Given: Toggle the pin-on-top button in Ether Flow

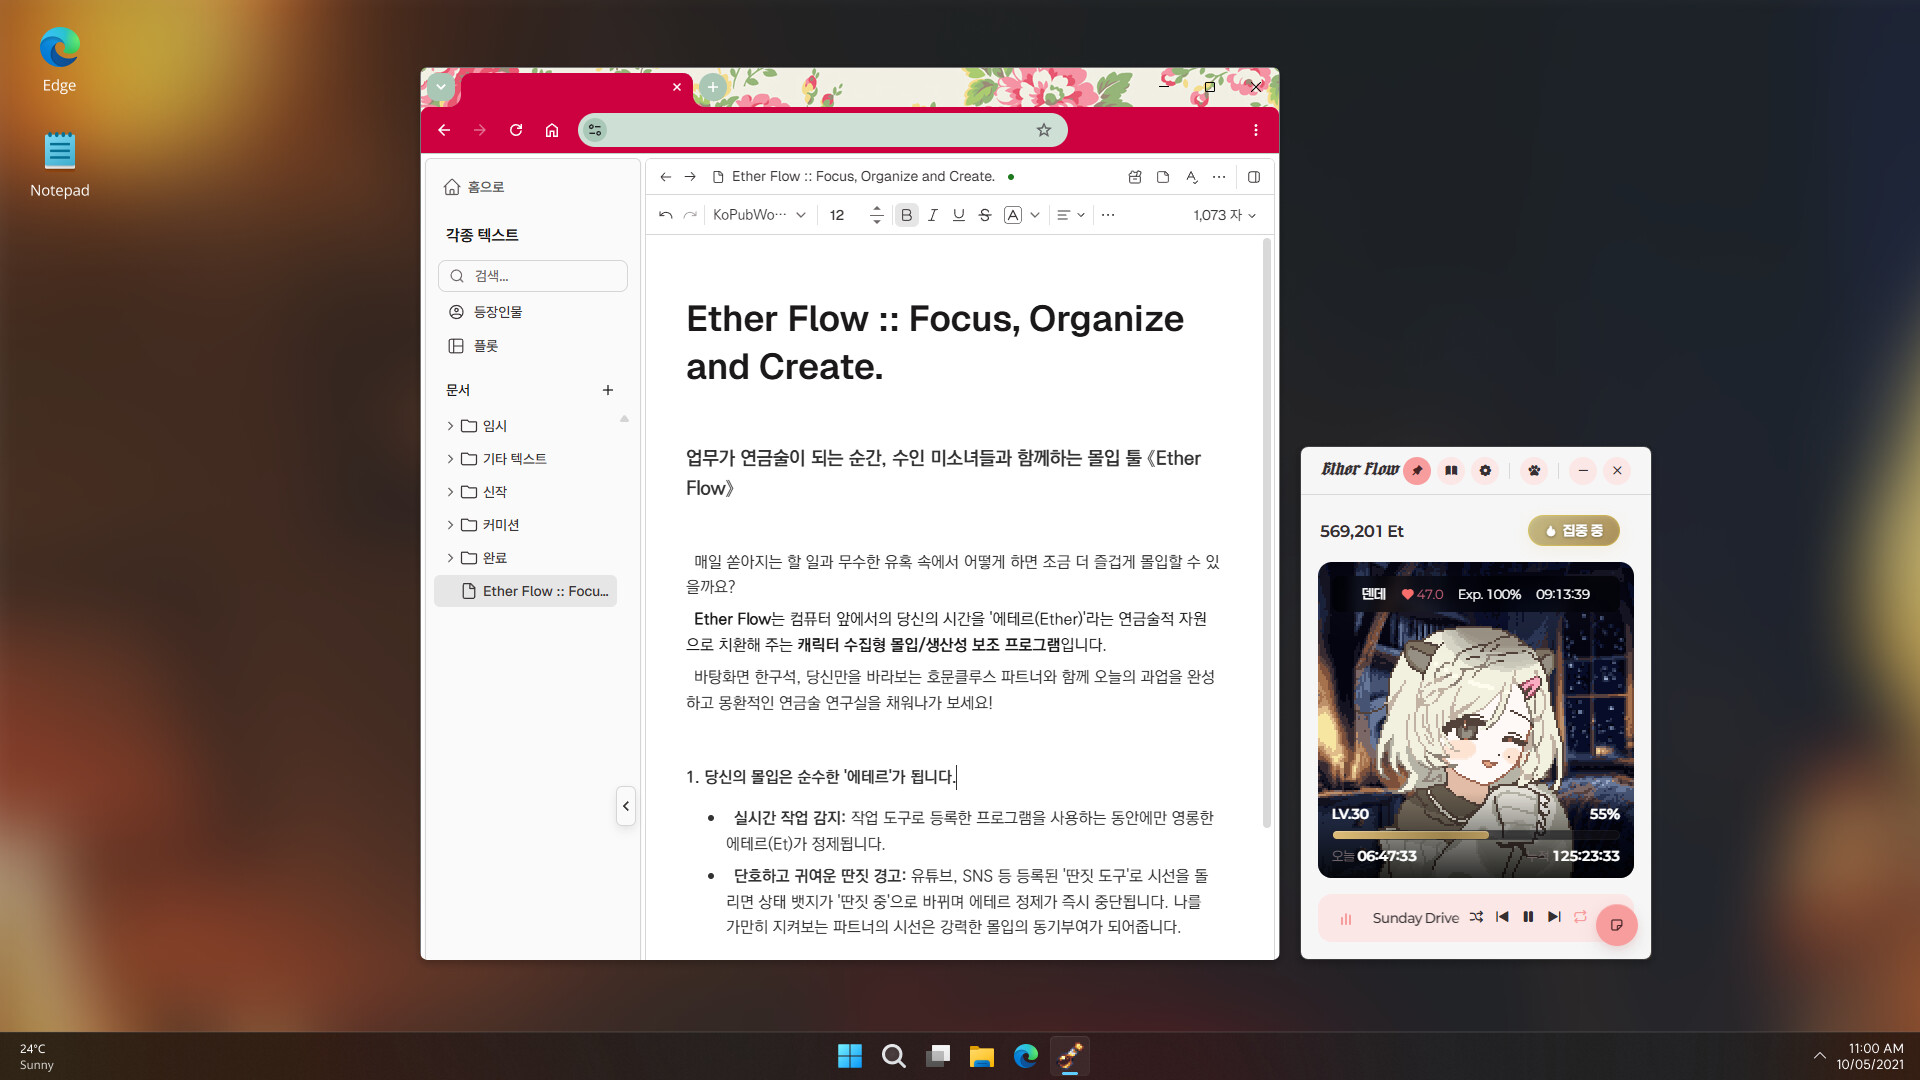Looking at the screenshot, I should pos(1417,471).
